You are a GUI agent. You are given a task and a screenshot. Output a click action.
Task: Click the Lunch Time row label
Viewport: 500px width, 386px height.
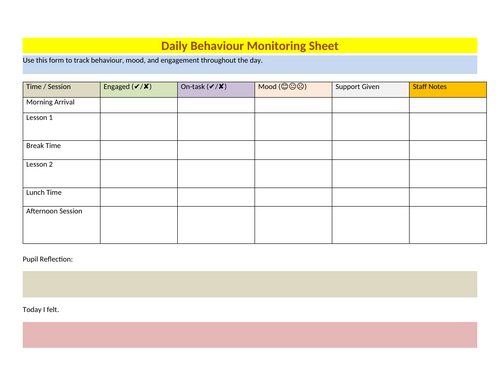tap(44, 192)
